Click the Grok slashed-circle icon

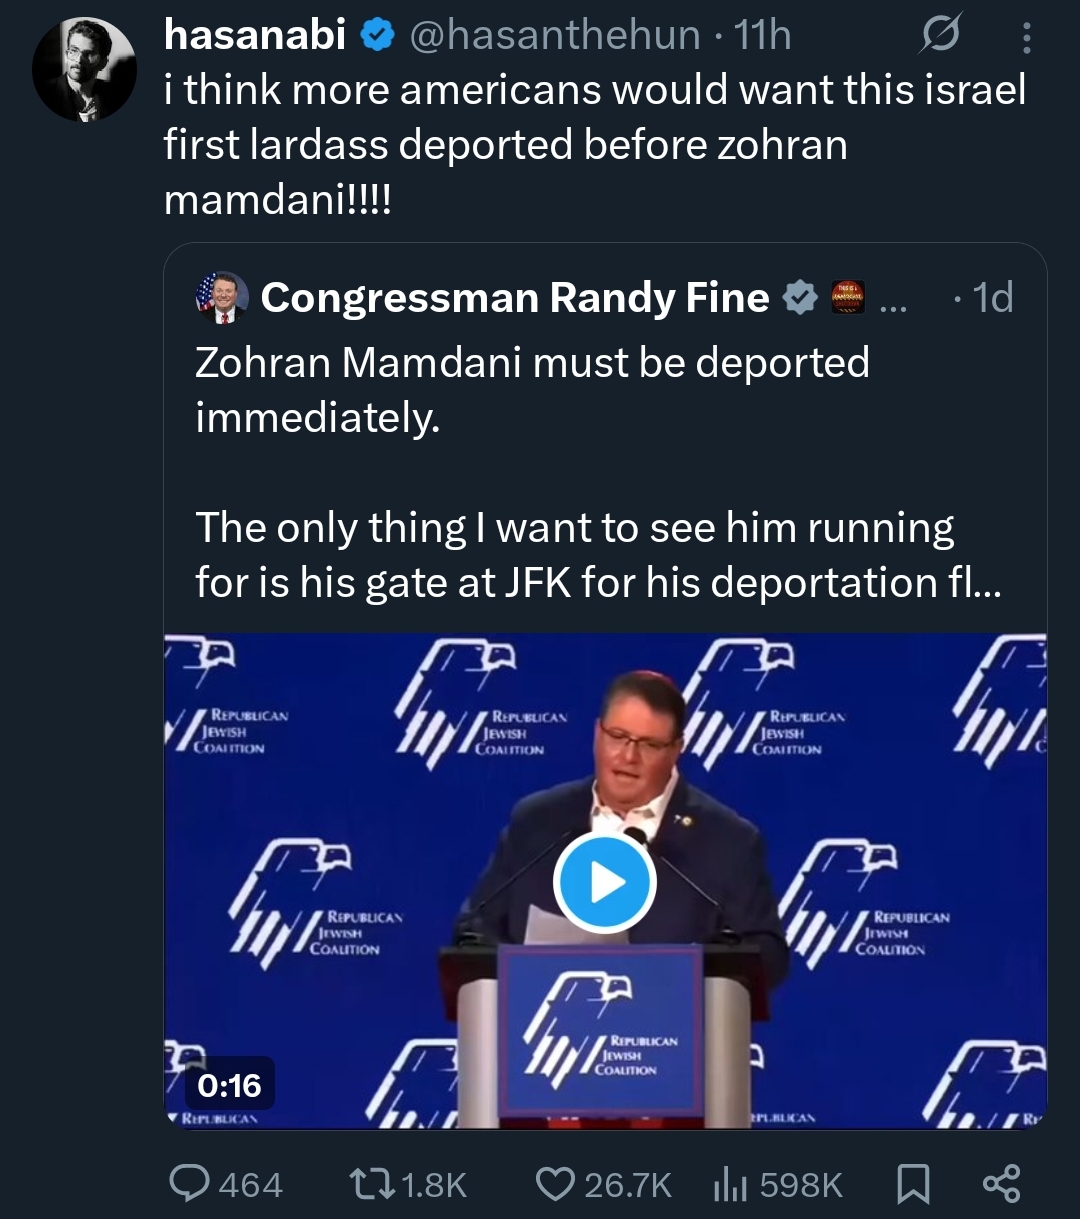tap(942, 35)
